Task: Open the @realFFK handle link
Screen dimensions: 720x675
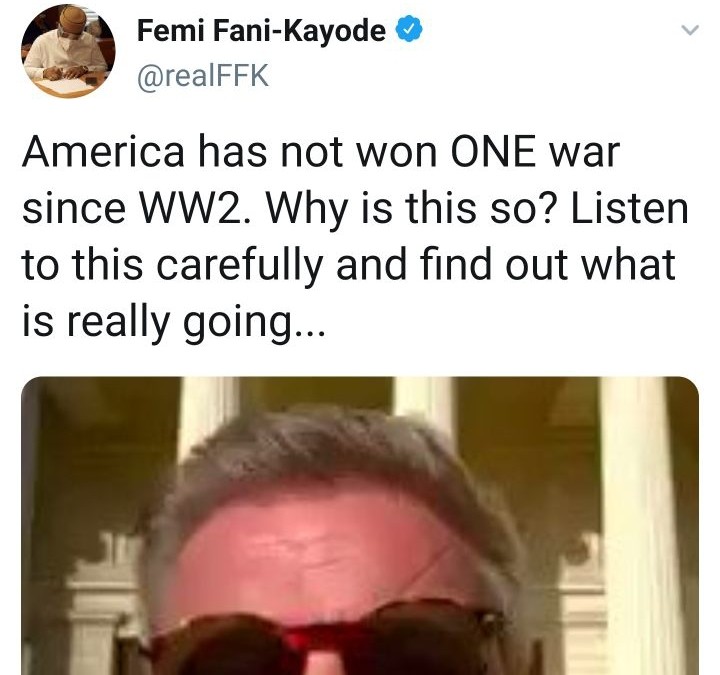Action: (x=202, y=75)
